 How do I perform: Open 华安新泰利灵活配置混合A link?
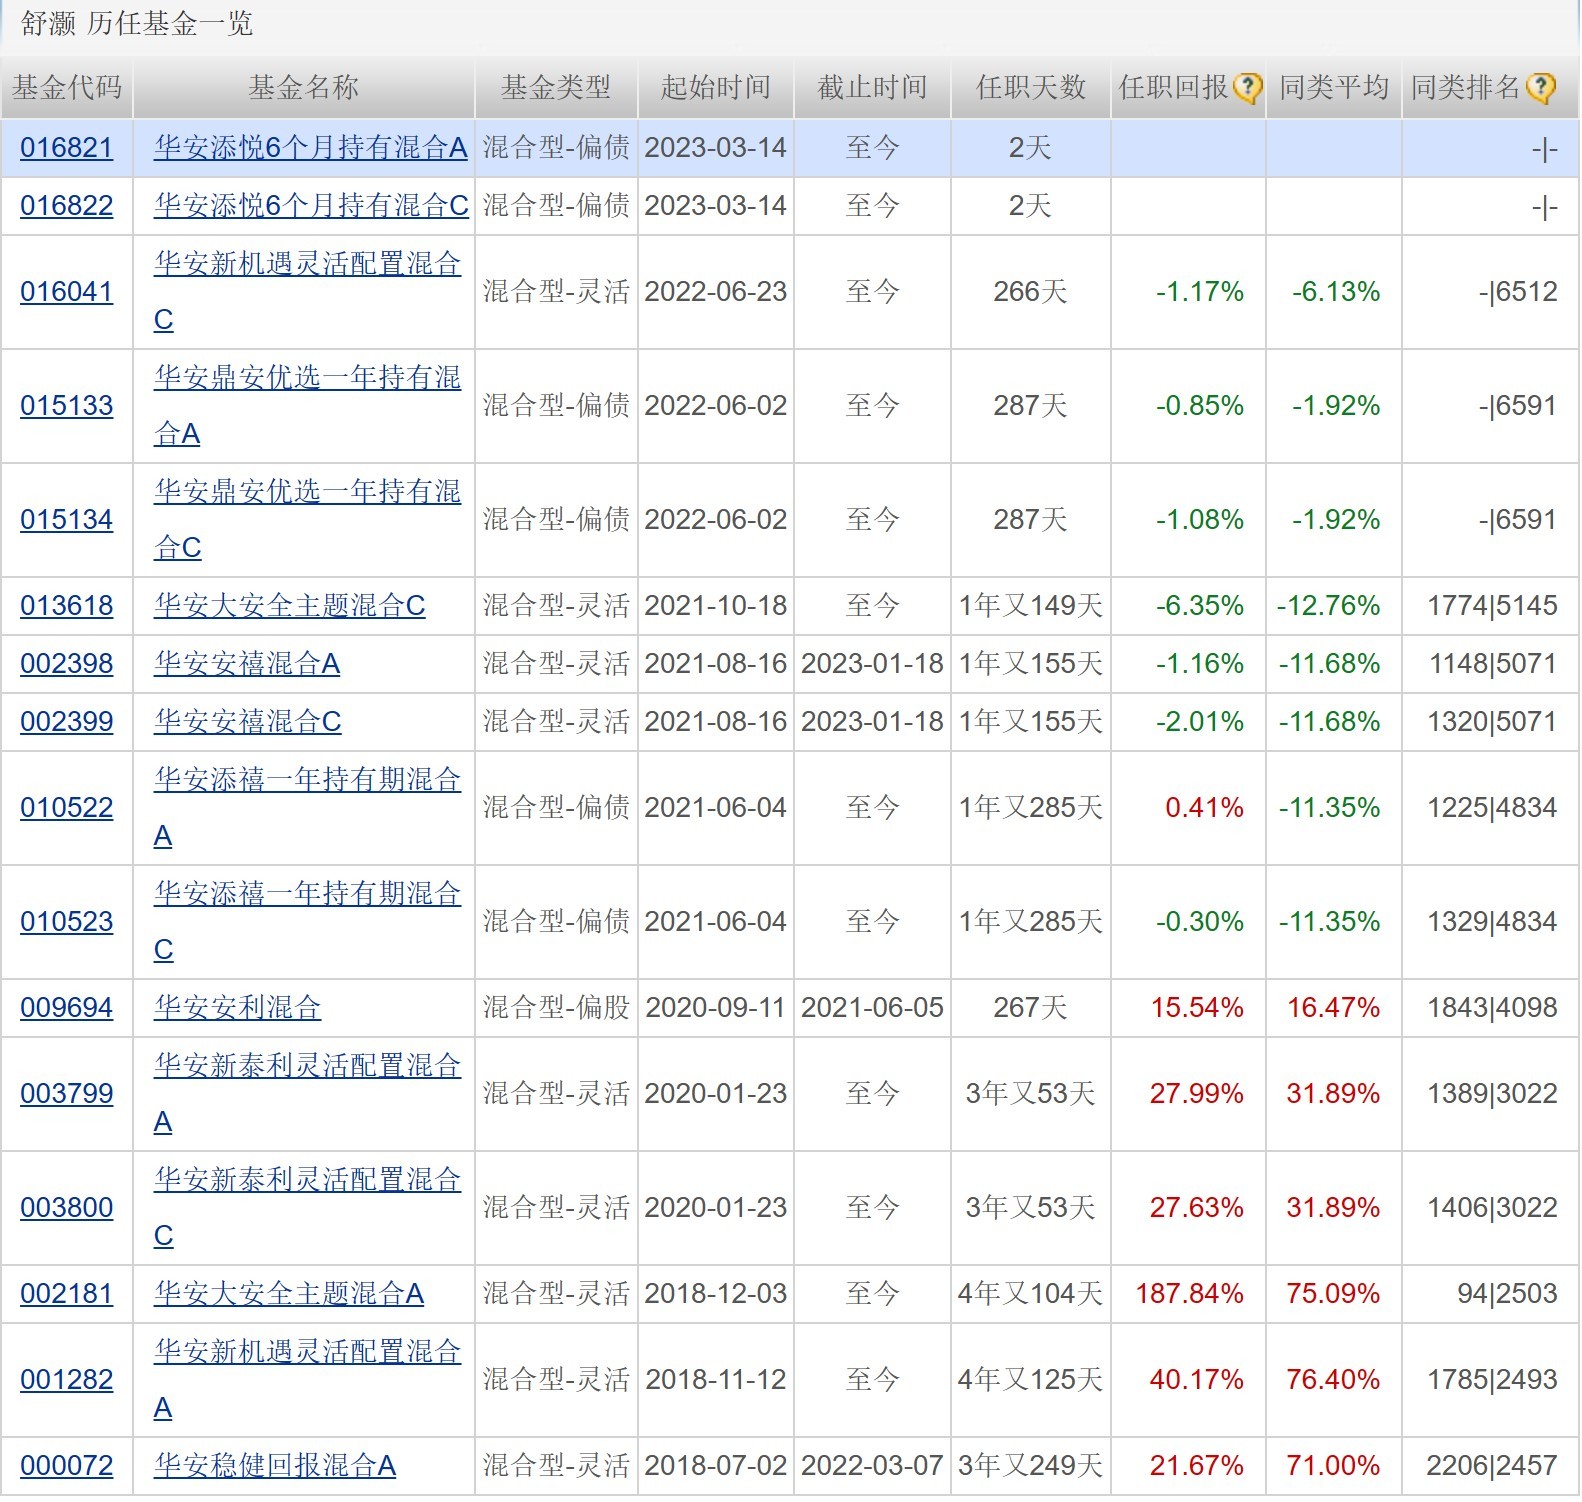307,1094
